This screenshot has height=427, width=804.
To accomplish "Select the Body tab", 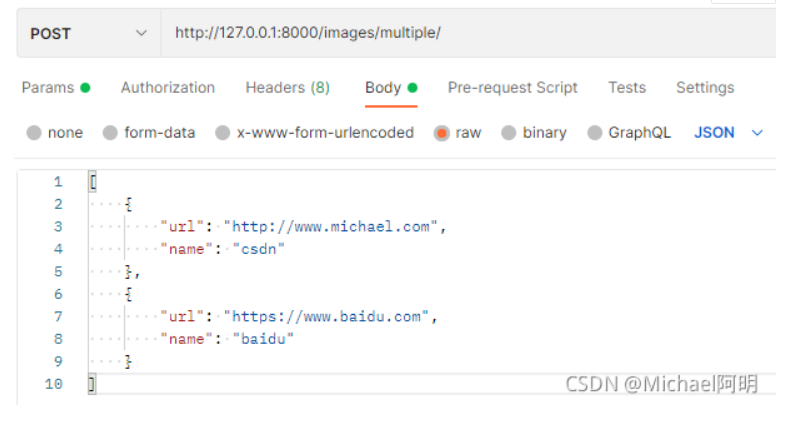I will (383, 88).
